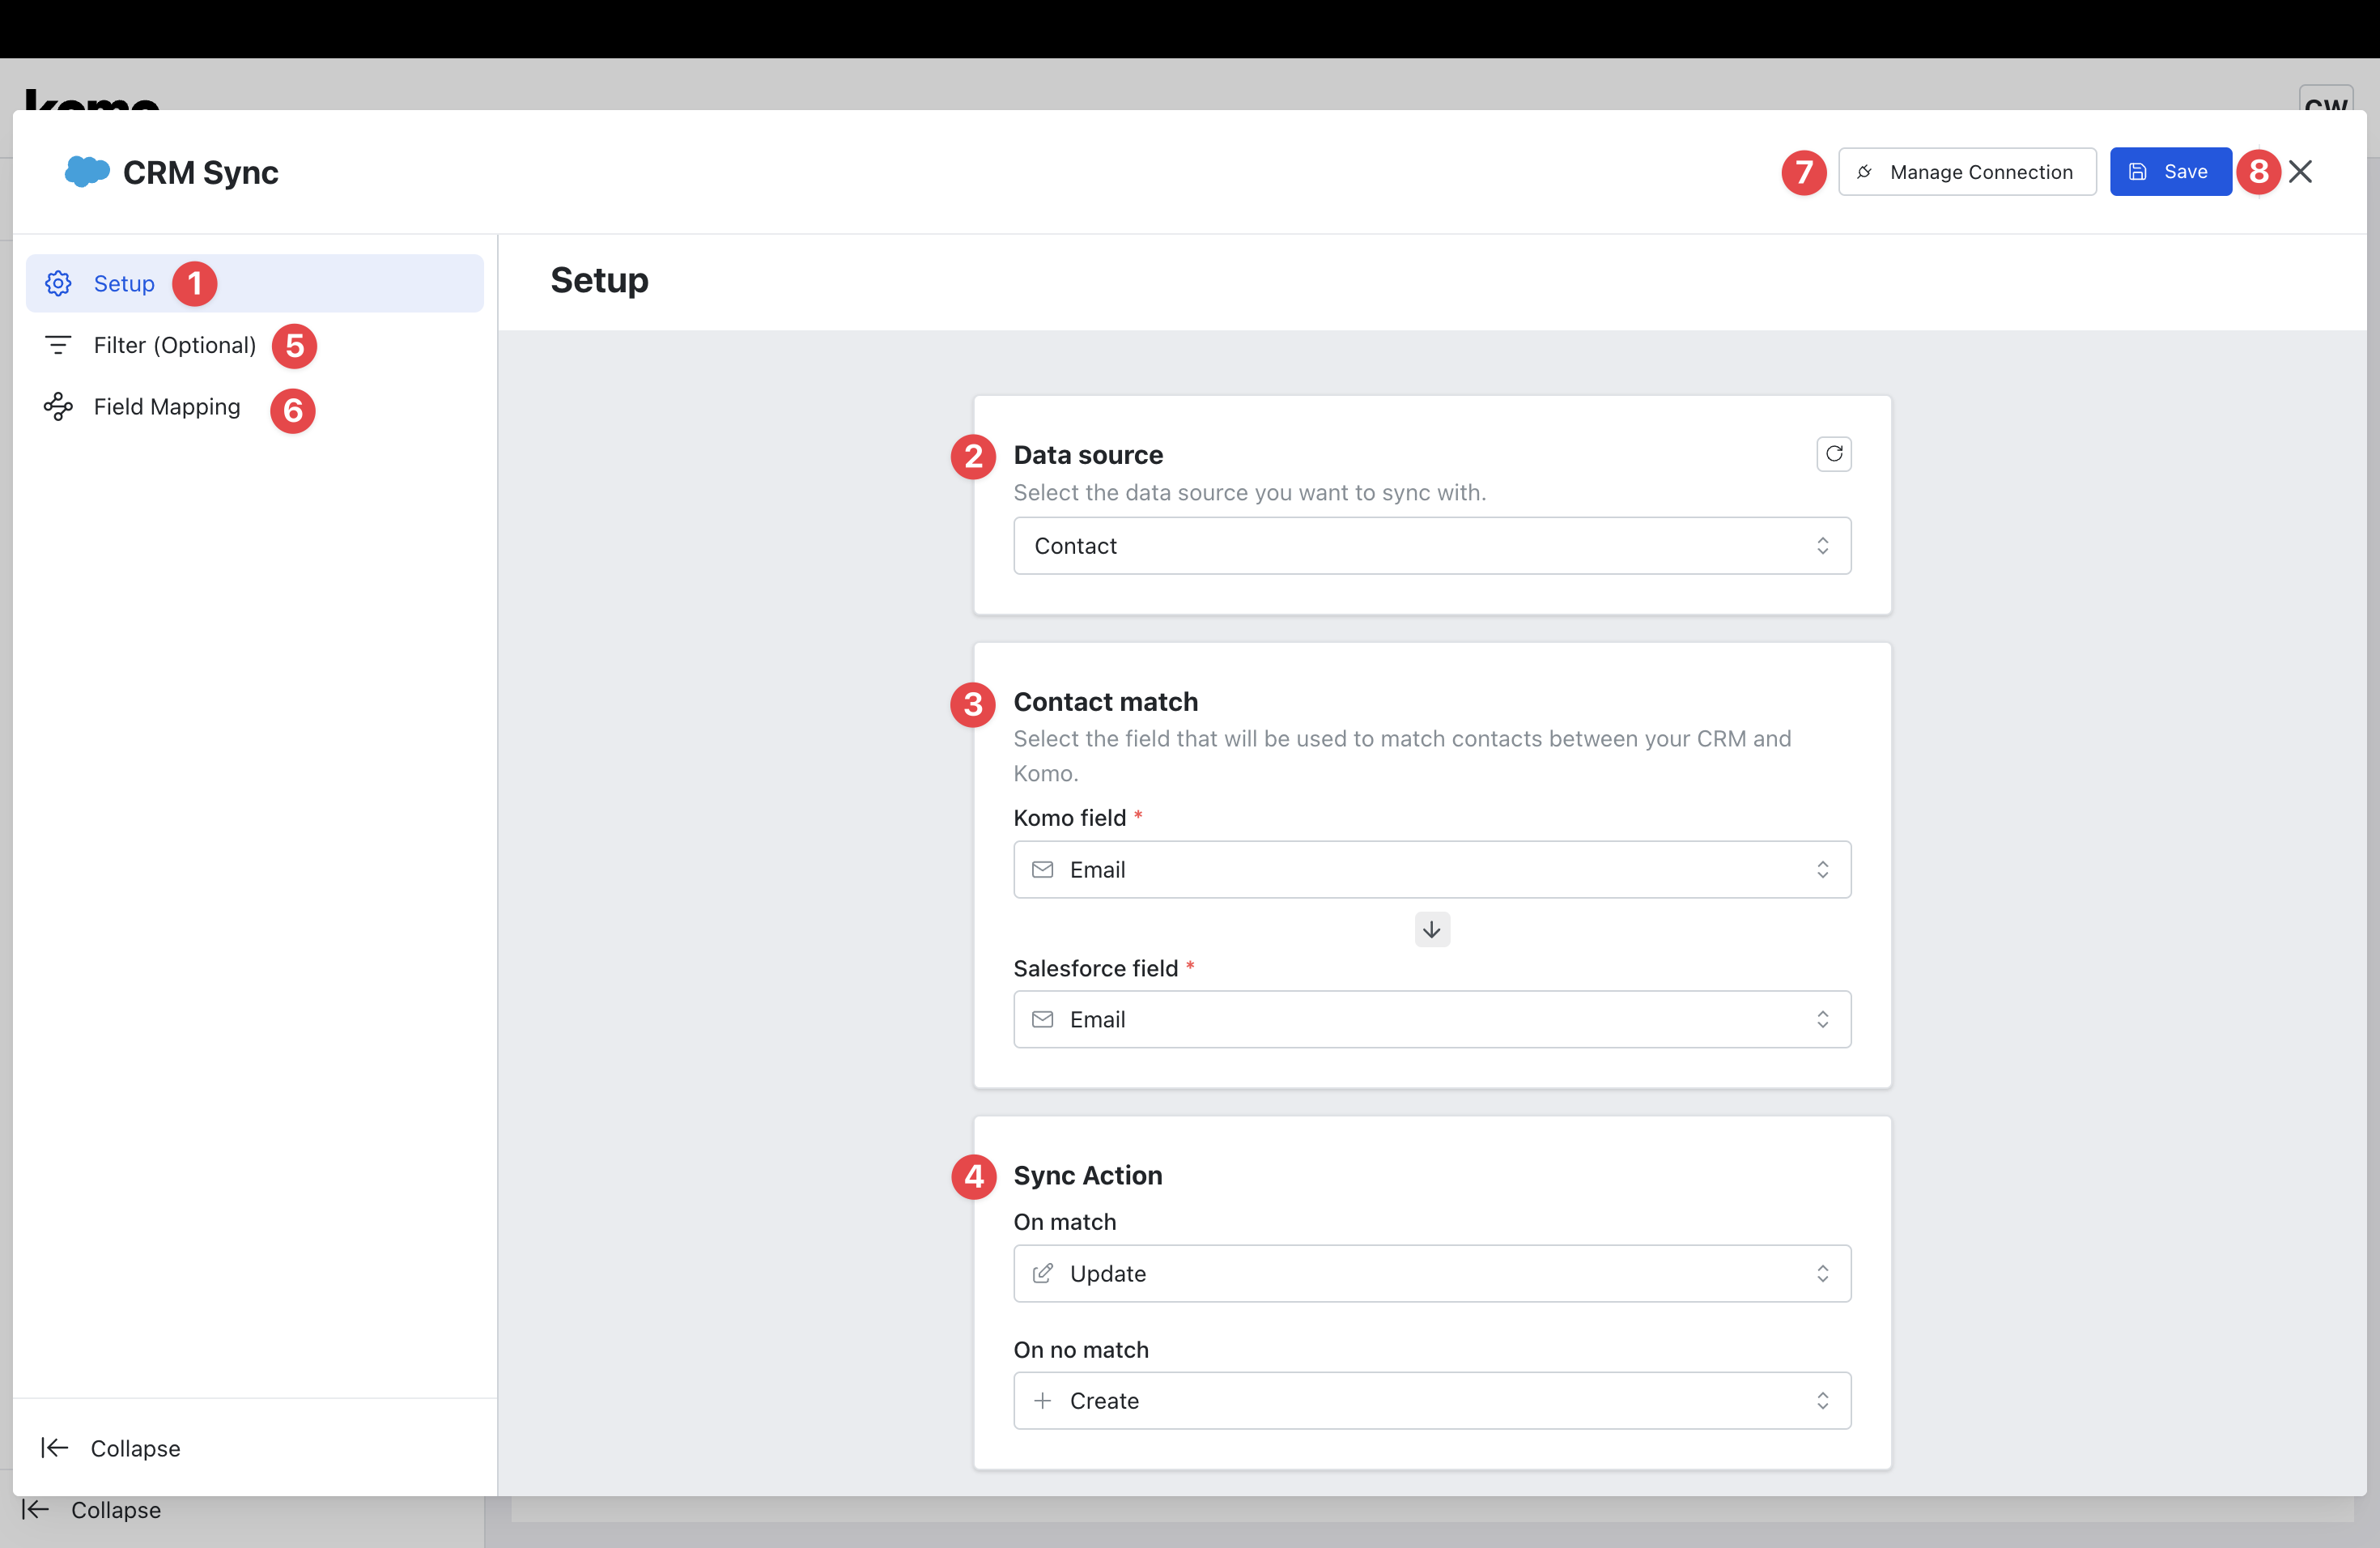Open the On no match Create dropdown
This screenshot has width=2380, height=1548.
[x=1431, y=1401]
